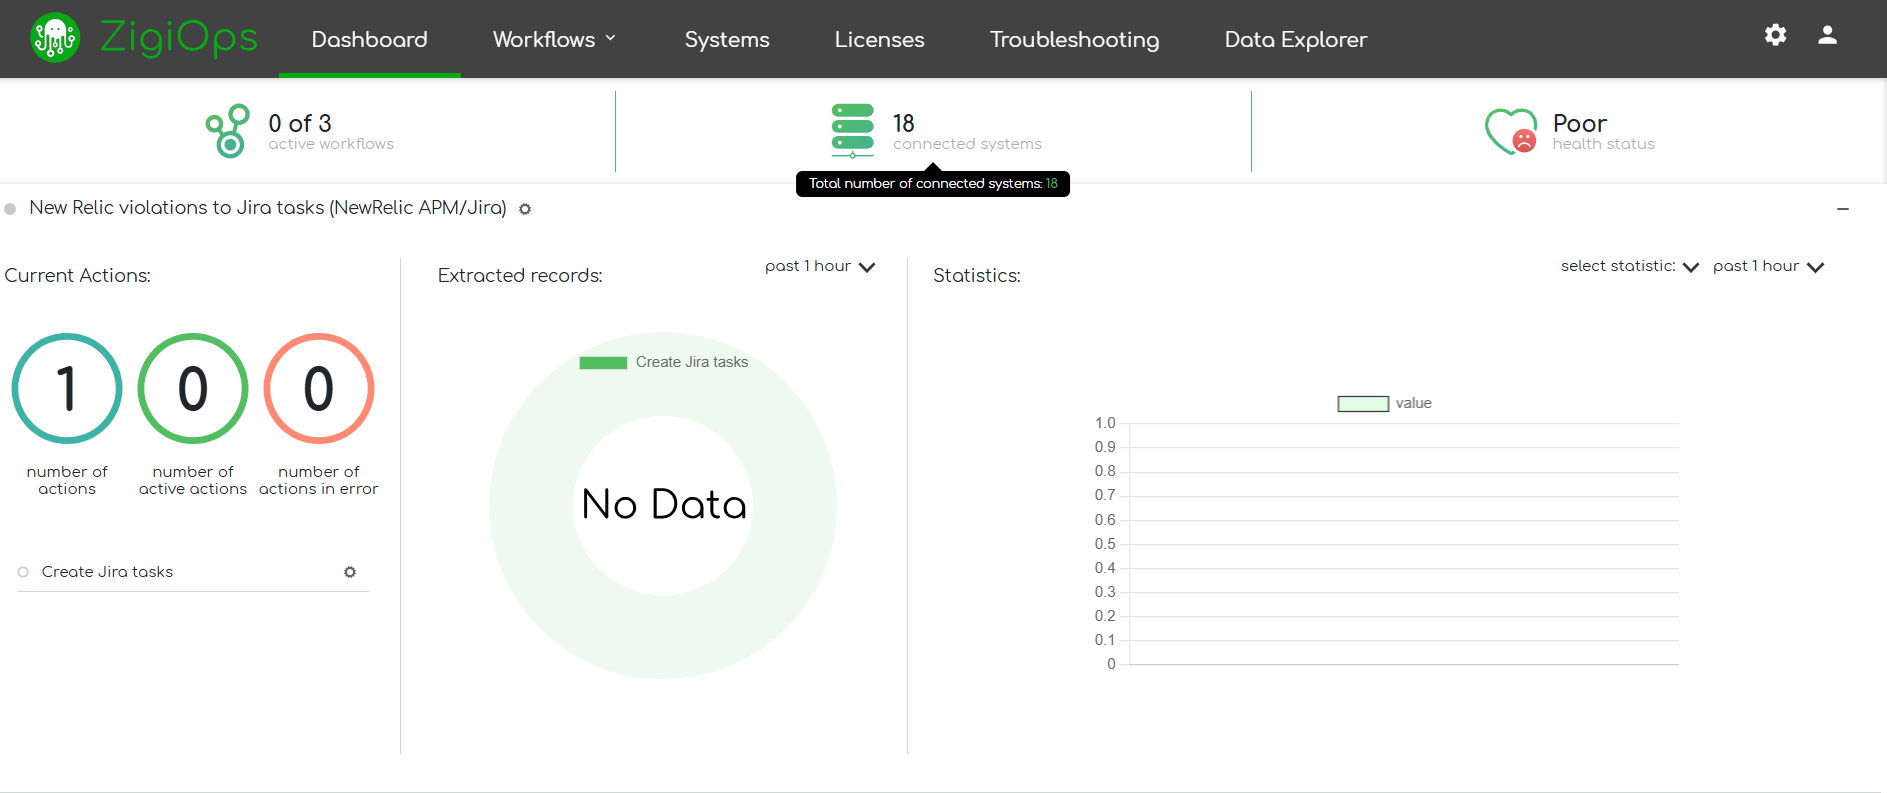Image resolution: width=1887 pixels, height=793 pixels.
Task: Collapse the New Relic workflow panel with minus
Action: (1843, 209)
